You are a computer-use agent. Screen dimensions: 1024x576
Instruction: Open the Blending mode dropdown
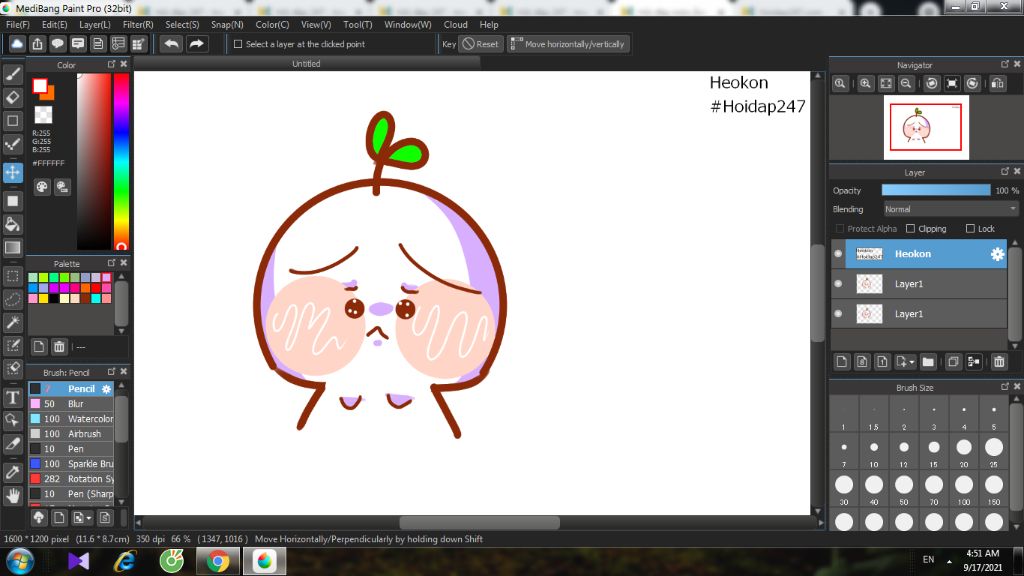[950, 209]
